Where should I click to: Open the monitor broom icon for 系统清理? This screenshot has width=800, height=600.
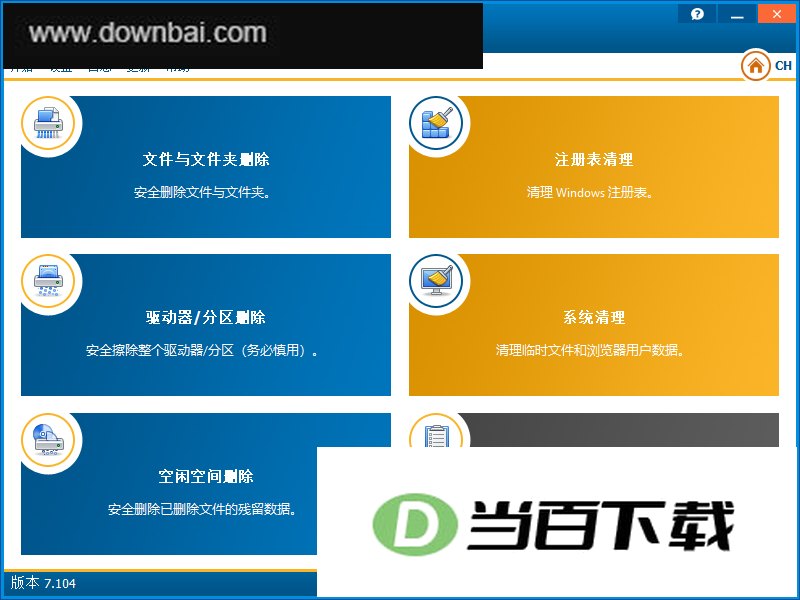click(436, 281)
